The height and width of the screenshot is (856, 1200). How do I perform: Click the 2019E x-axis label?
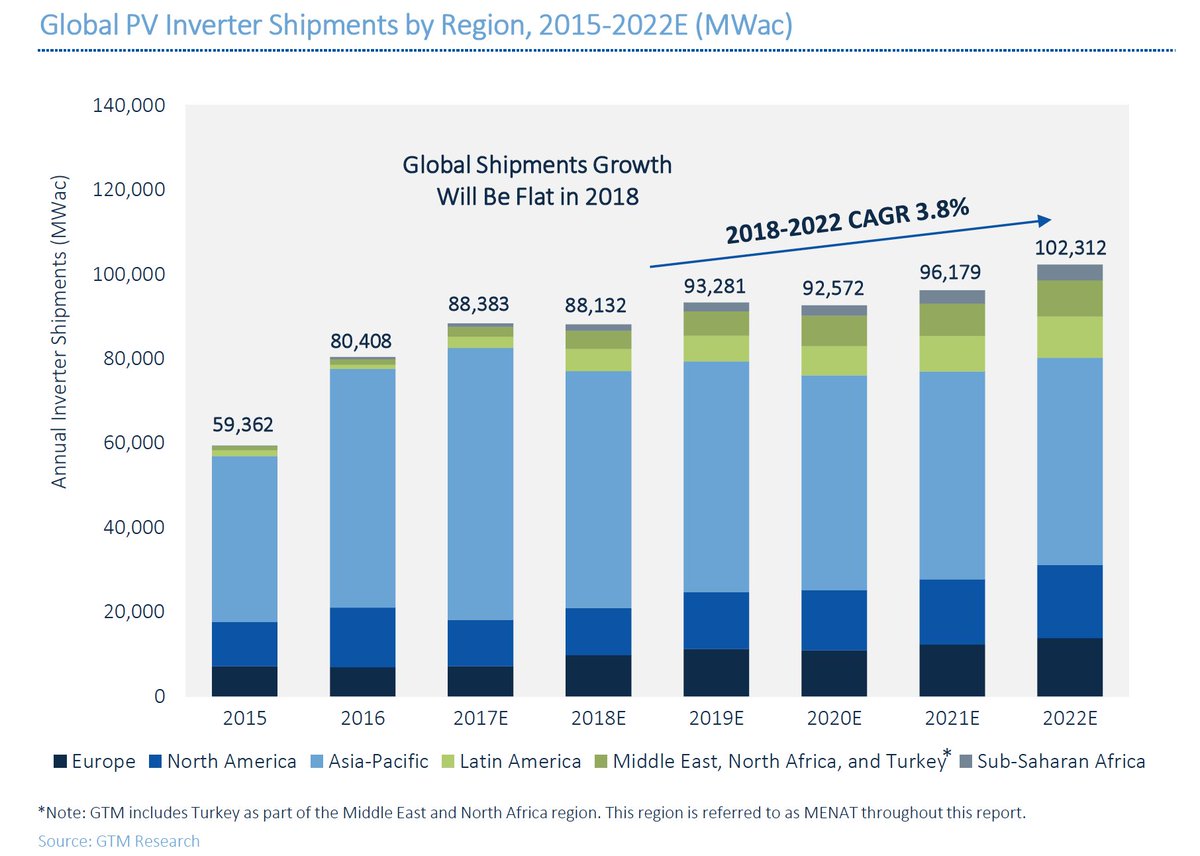[x=717, y=718]
